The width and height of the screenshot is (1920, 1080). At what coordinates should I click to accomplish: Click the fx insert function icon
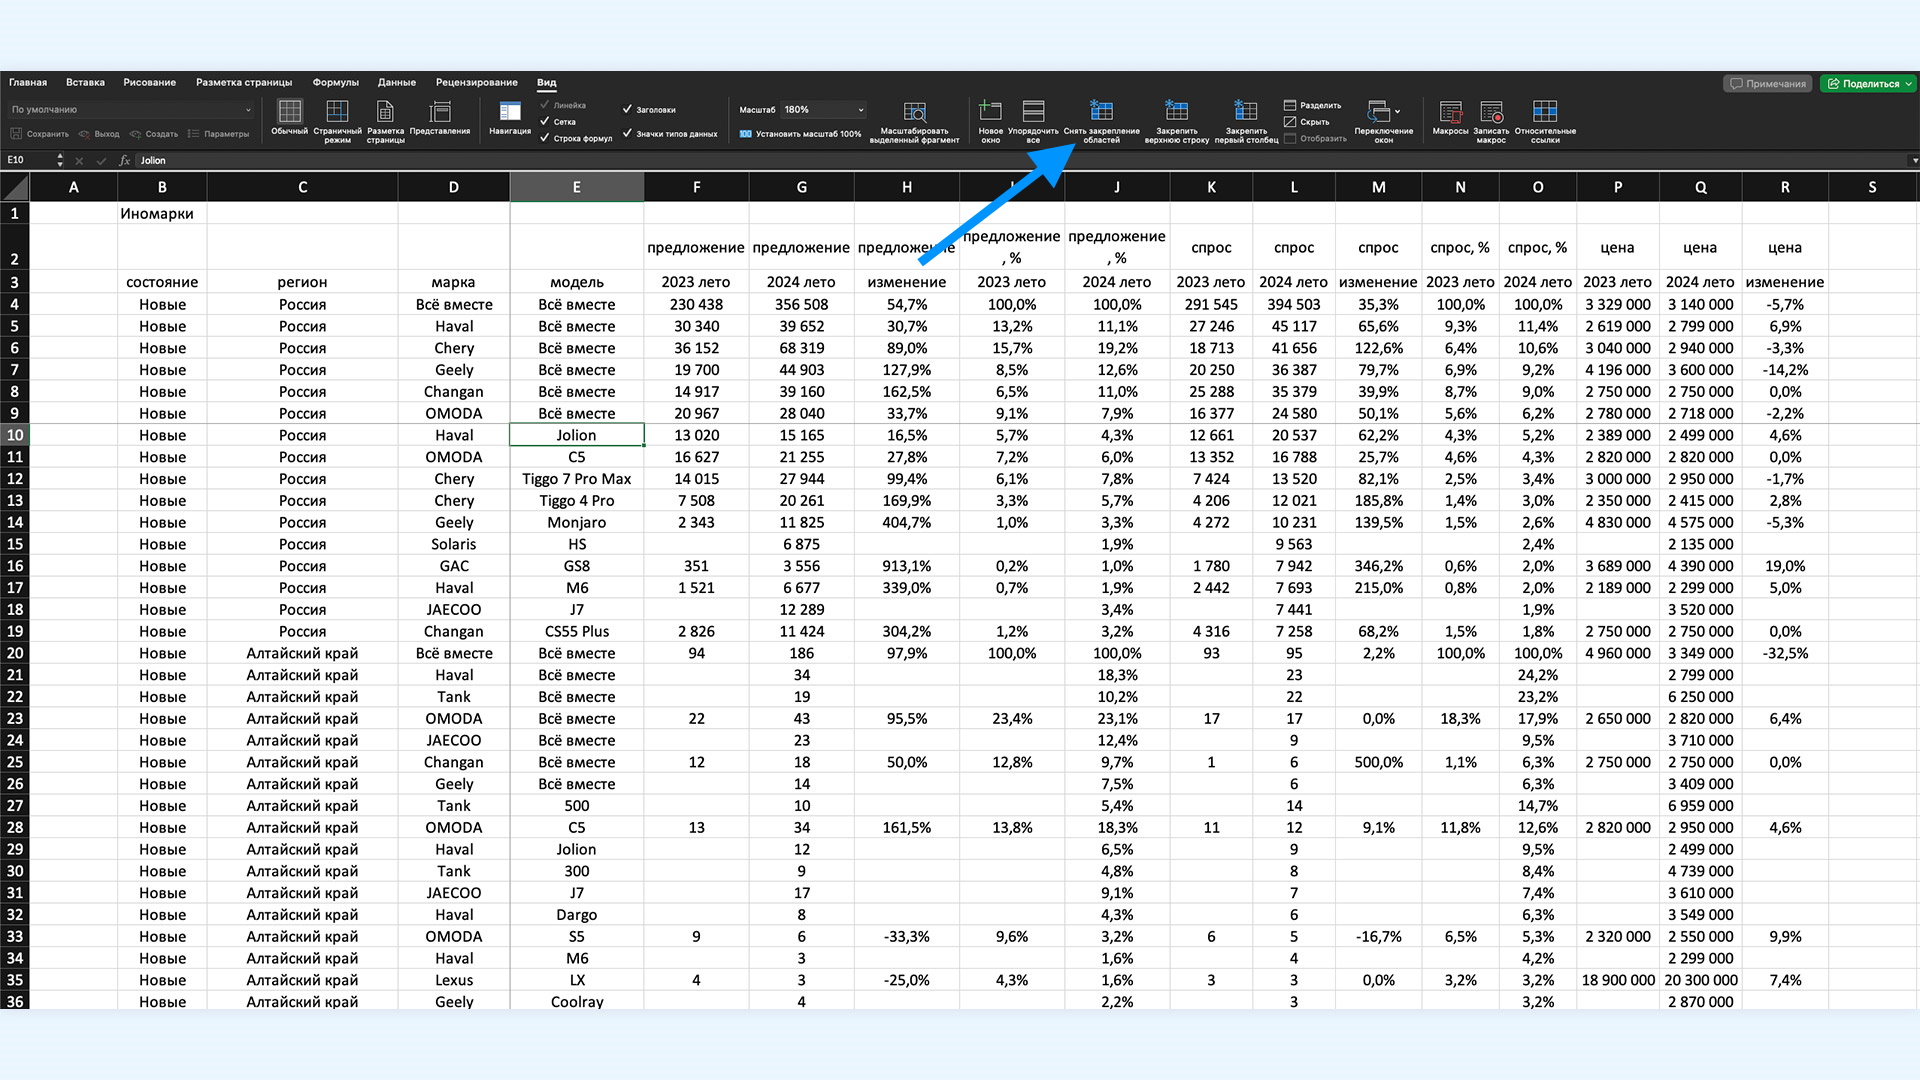click(125, 160)
